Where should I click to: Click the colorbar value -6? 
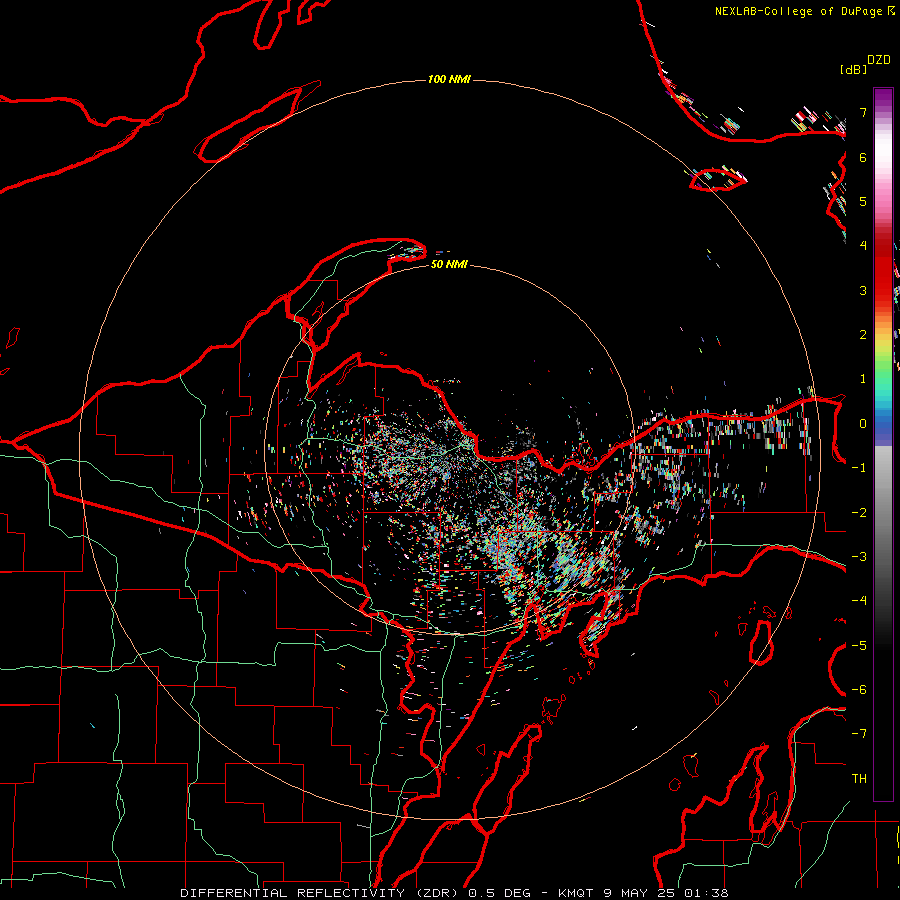[859, 690]
